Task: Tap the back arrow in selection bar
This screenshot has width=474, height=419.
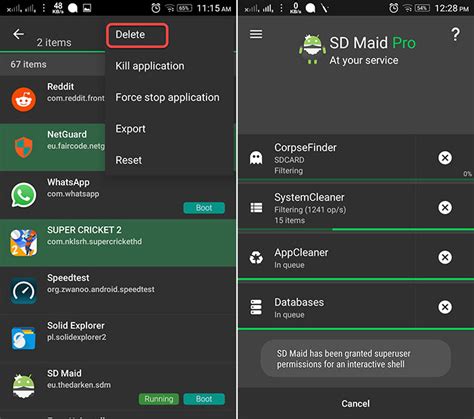Action: (18, 34)
